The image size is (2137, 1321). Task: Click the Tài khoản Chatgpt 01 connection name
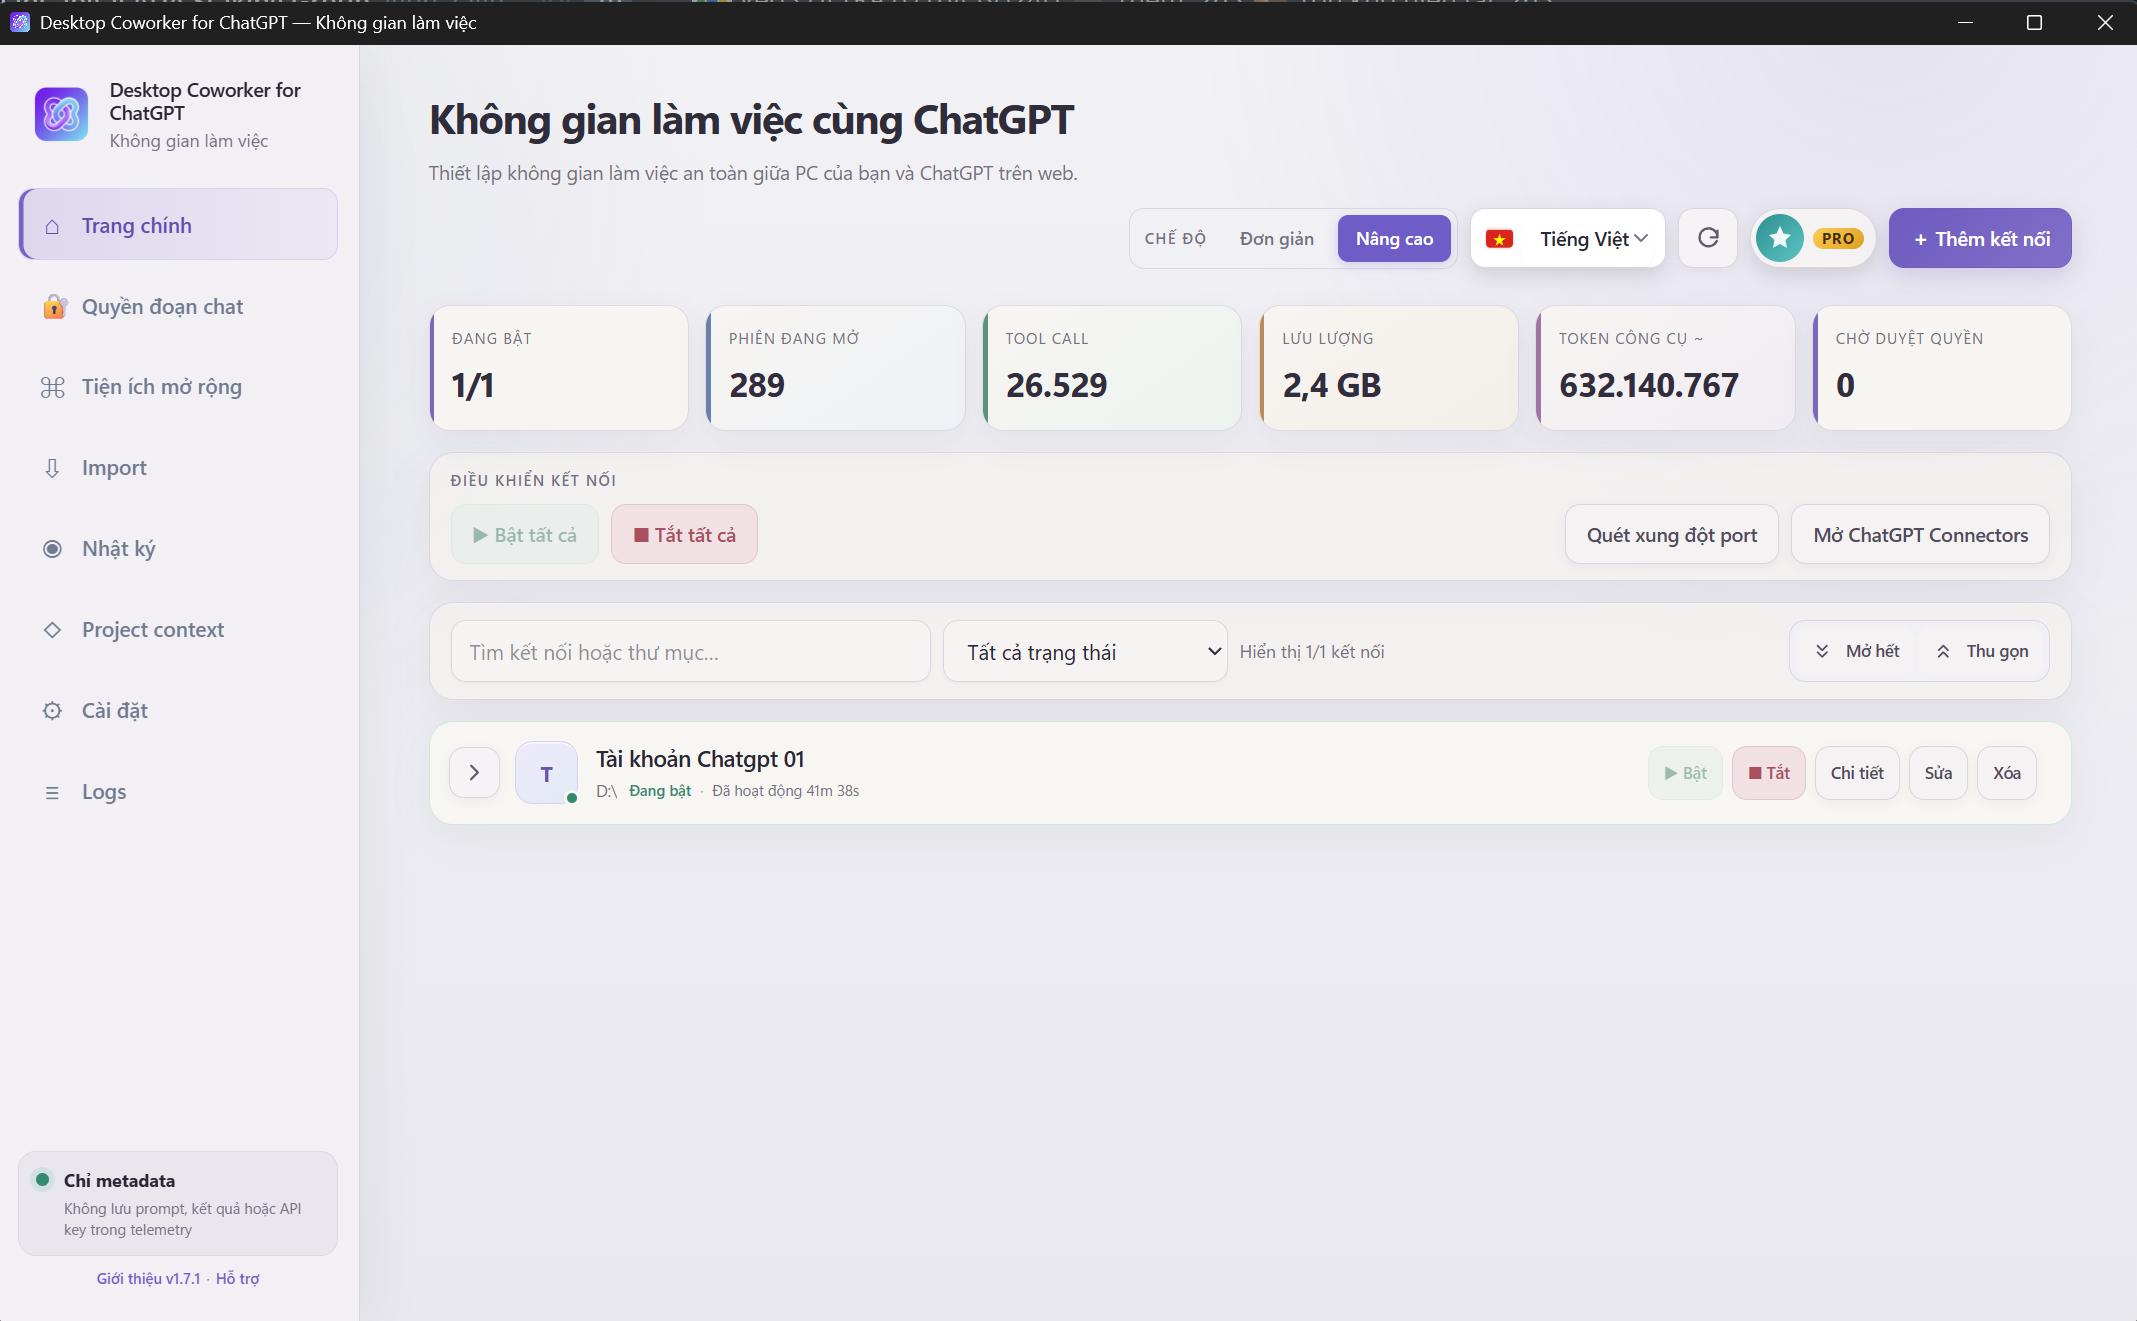700,759
